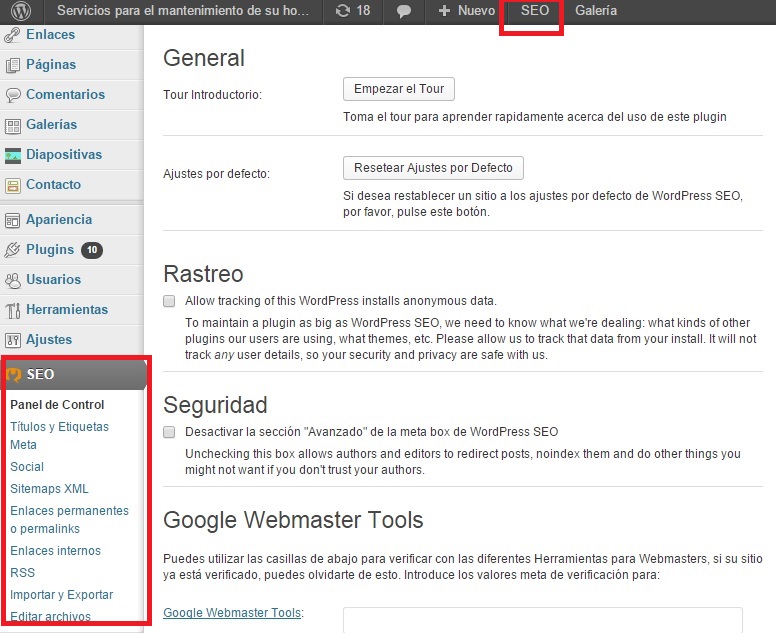Image resolution: width=776 pixels, height=633 pixels.
Task: Open Galería in the admin bar
Action: 596,11
